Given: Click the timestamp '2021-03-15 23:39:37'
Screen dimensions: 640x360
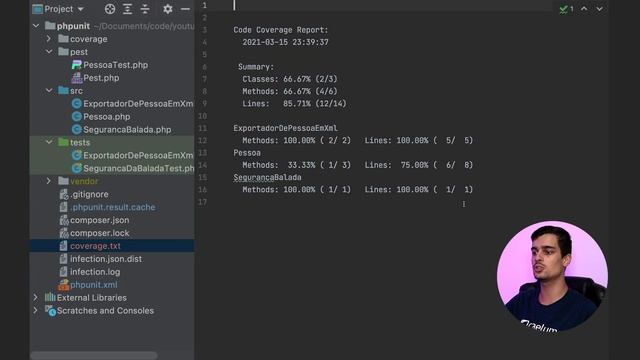Looking at the screenshot, I should click(x=285, y=42).
